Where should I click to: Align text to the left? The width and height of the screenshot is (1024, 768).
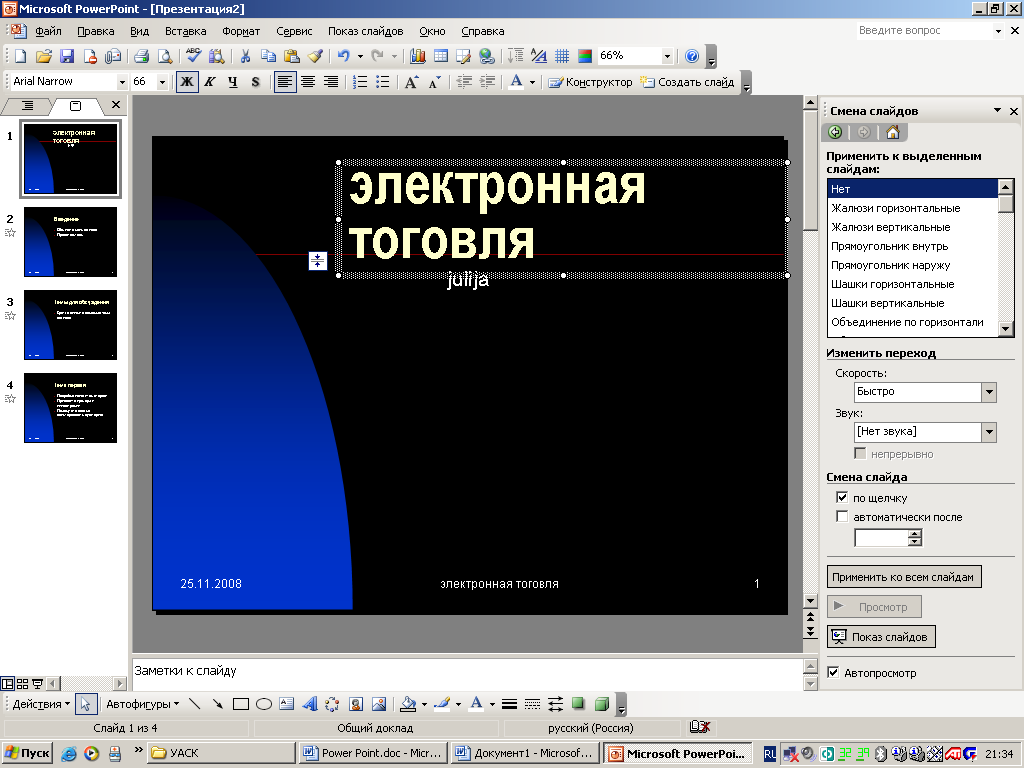(285, 82)
